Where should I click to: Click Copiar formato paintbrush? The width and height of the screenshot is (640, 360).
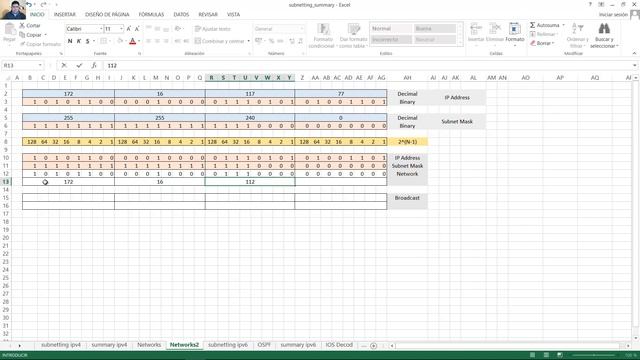pos(40,44)
